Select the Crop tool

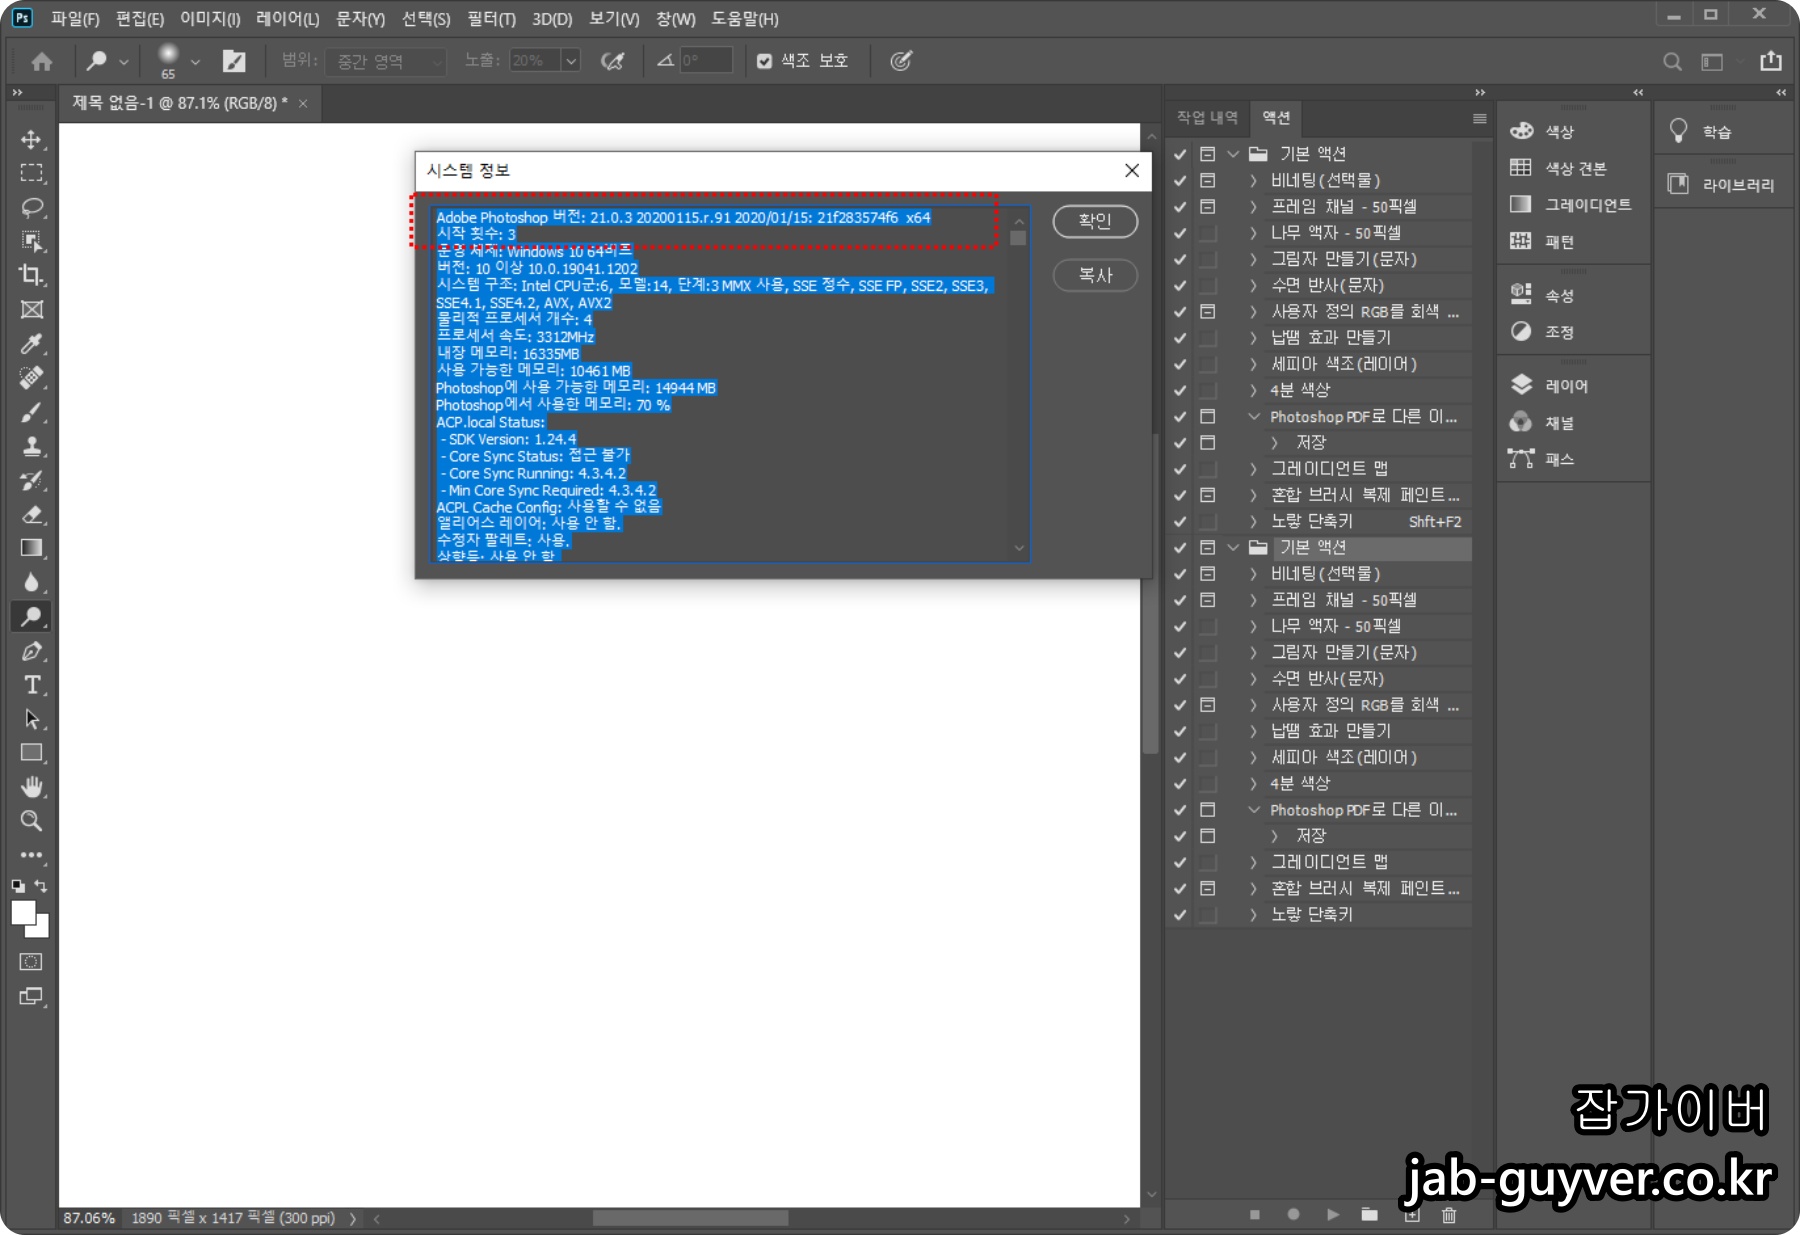(32, 275)
